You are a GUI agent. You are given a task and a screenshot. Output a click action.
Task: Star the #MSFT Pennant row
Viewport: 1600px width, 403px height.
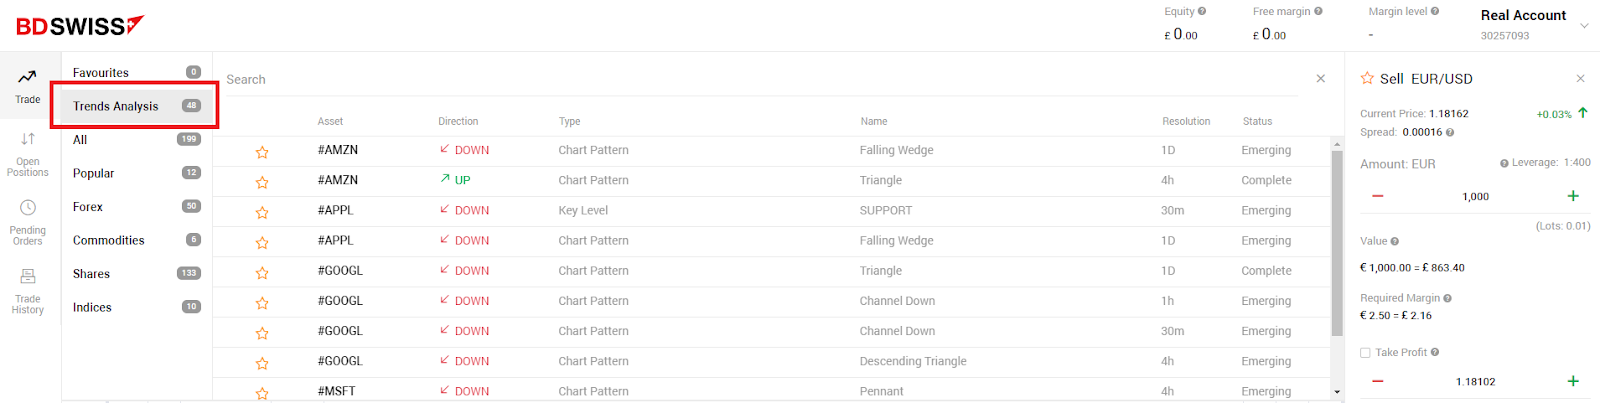coord(262,393)
